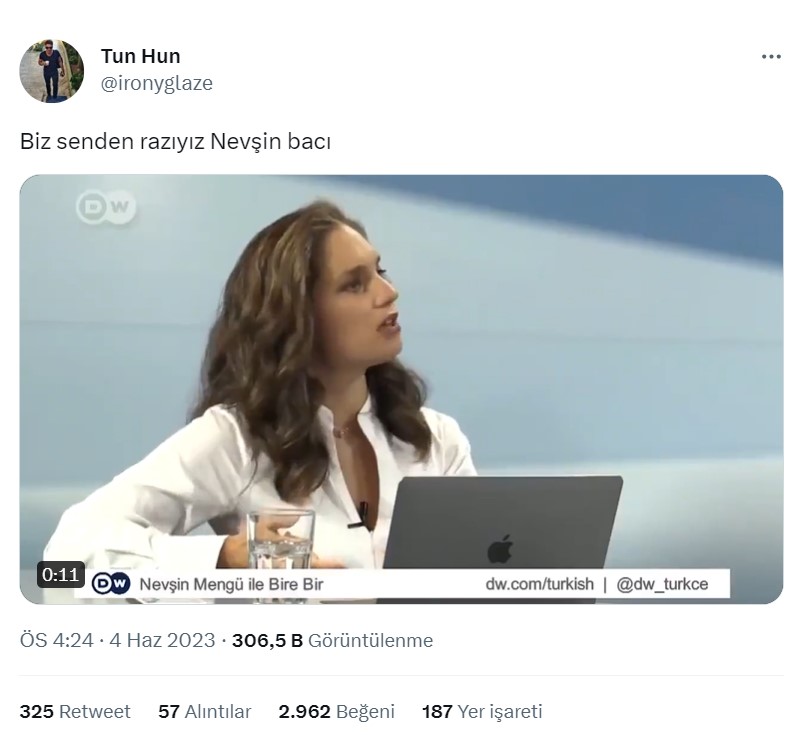Open the three-dot more options menu

coord(771,57)
